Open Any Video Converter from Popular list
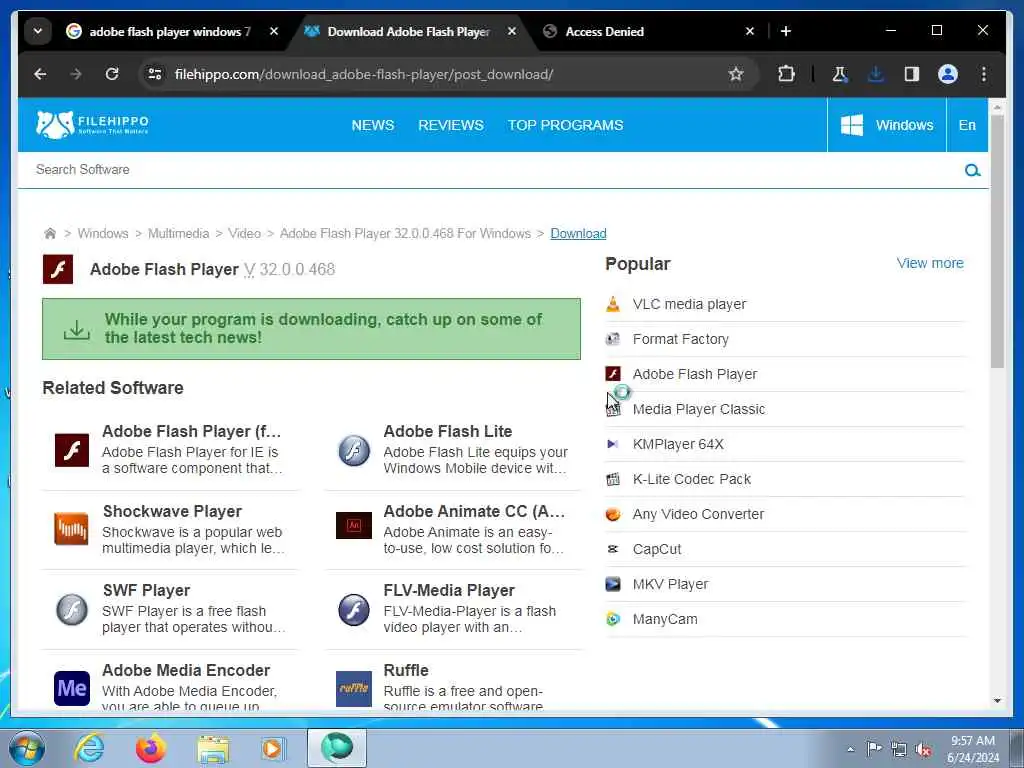The height and width of the screenshot is (768, 1024). [698, 515]
